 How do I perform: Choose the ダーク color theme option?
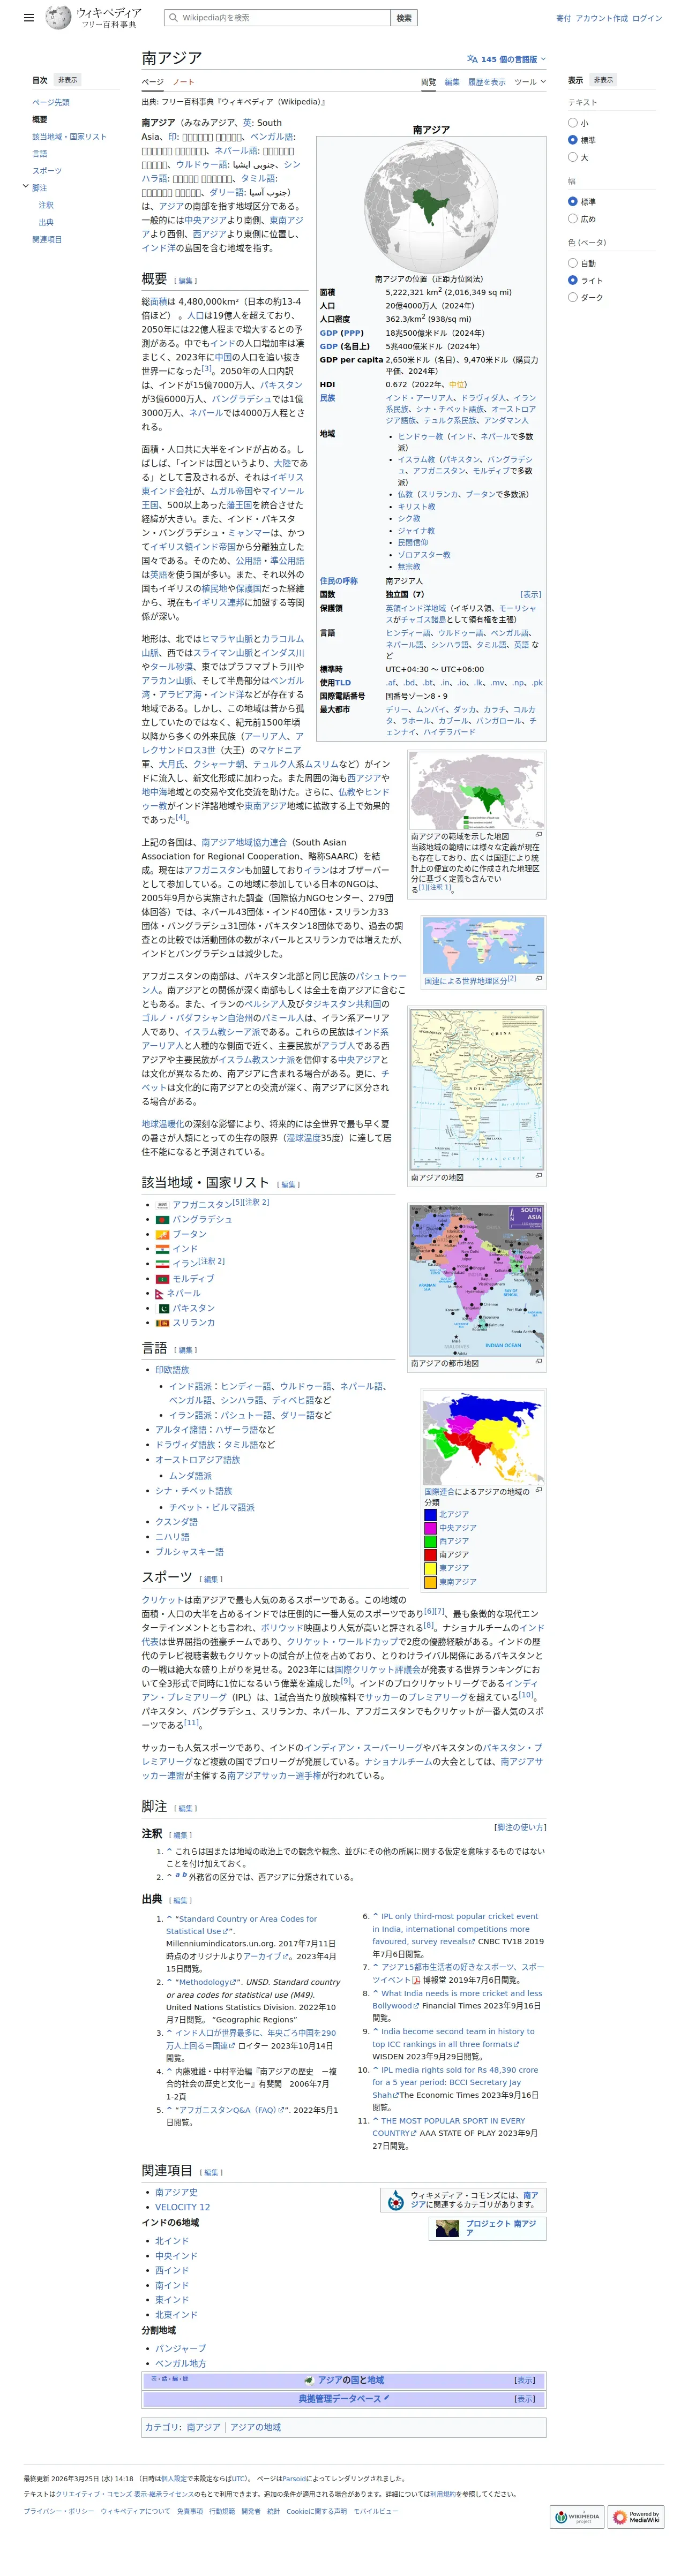572,297
